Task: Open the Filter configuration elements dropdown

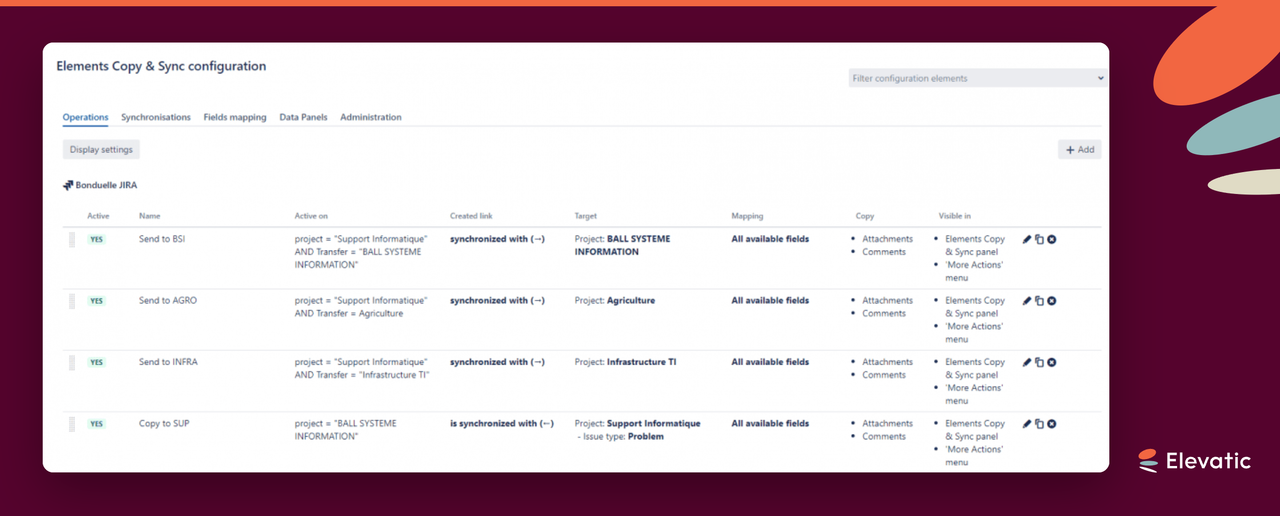Action: [978, 78]
